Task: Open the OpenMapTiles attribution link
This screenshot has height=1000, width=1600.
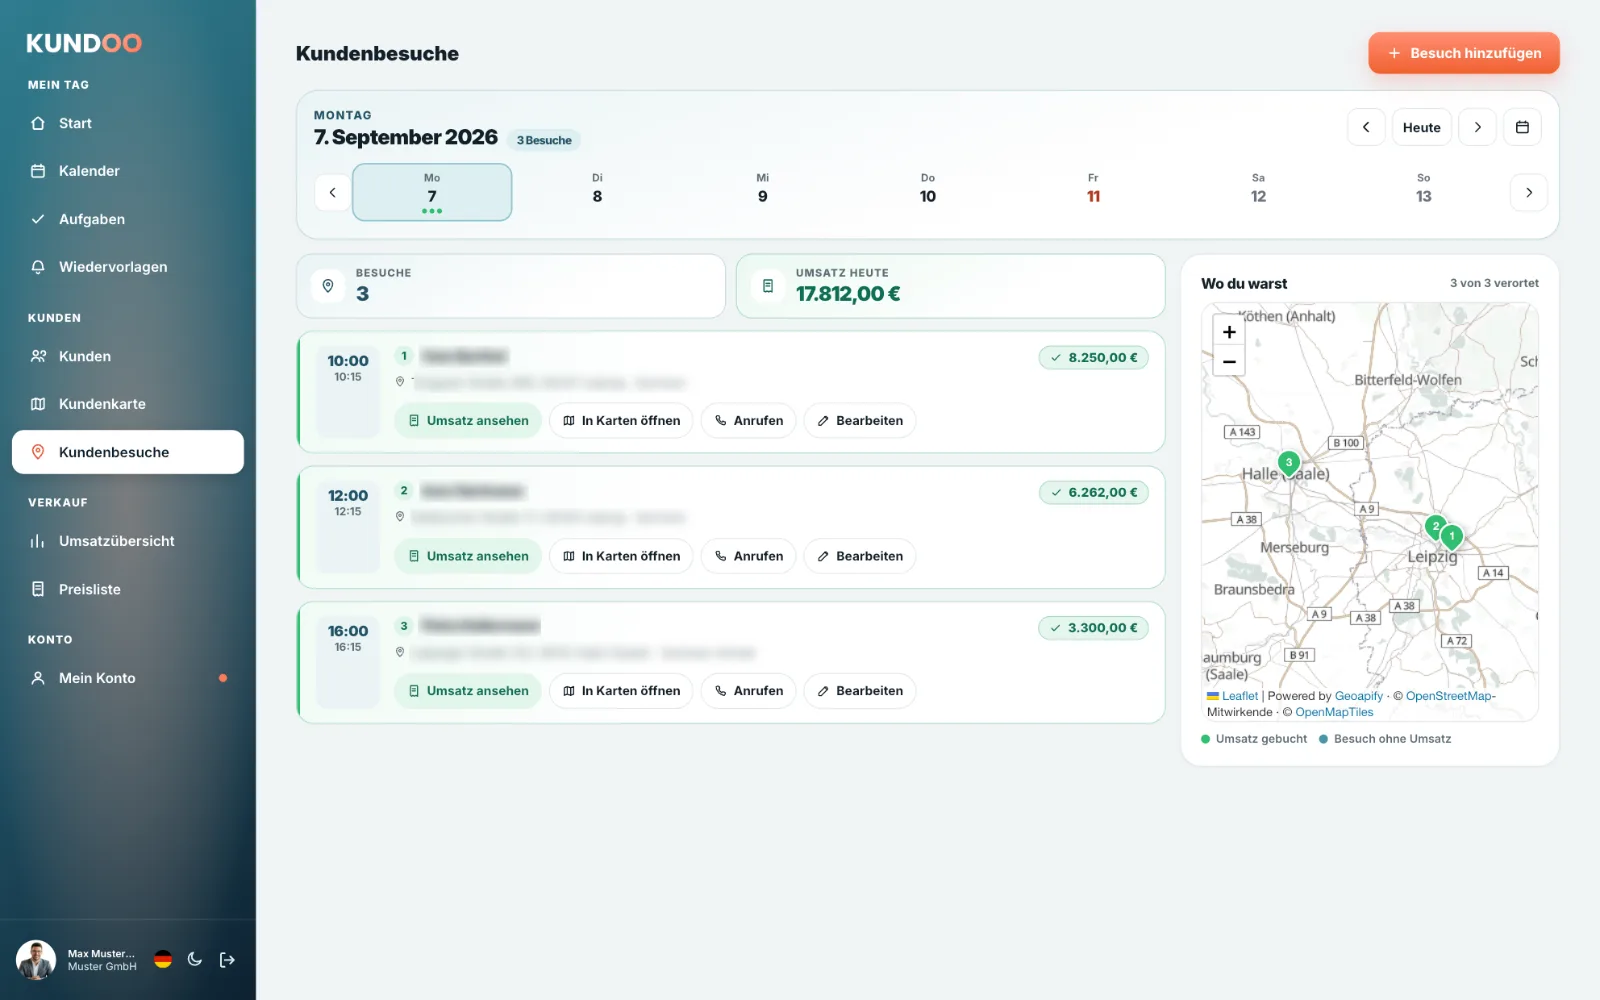Action: (x=1334, y=712)
